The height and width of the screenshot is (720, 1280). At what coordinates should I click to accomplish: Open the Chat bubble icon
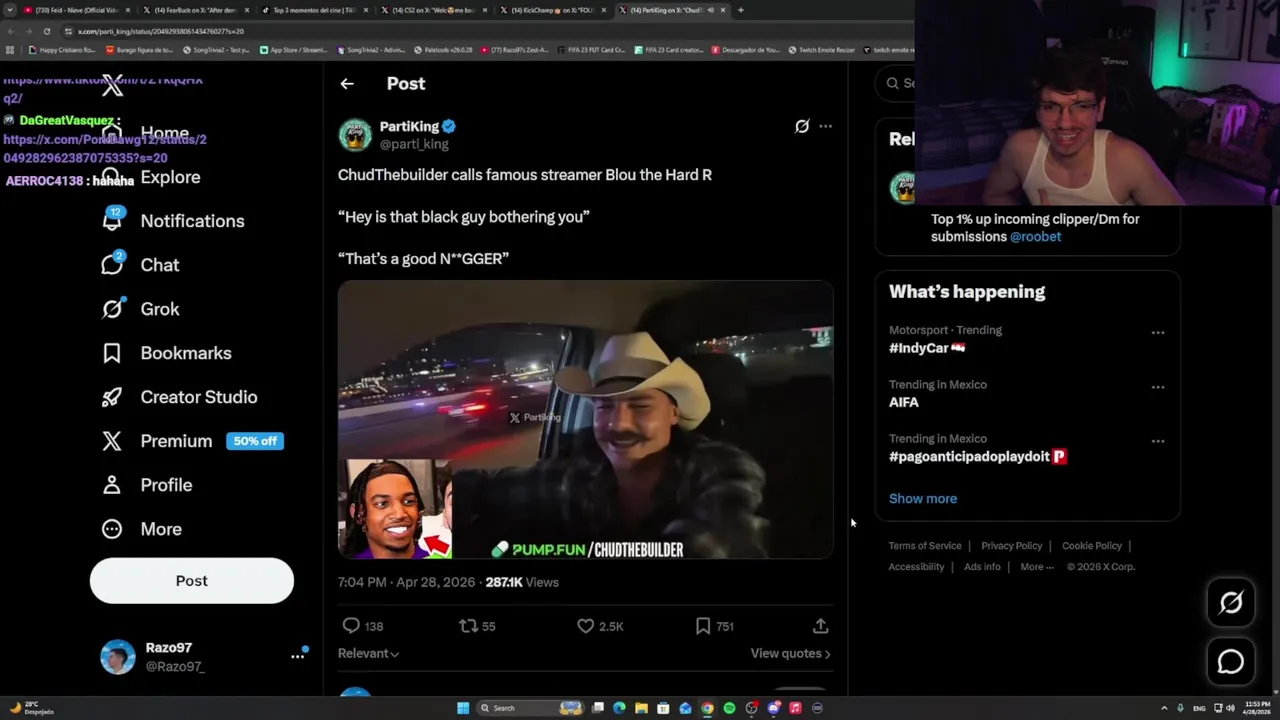coord(112,264)
